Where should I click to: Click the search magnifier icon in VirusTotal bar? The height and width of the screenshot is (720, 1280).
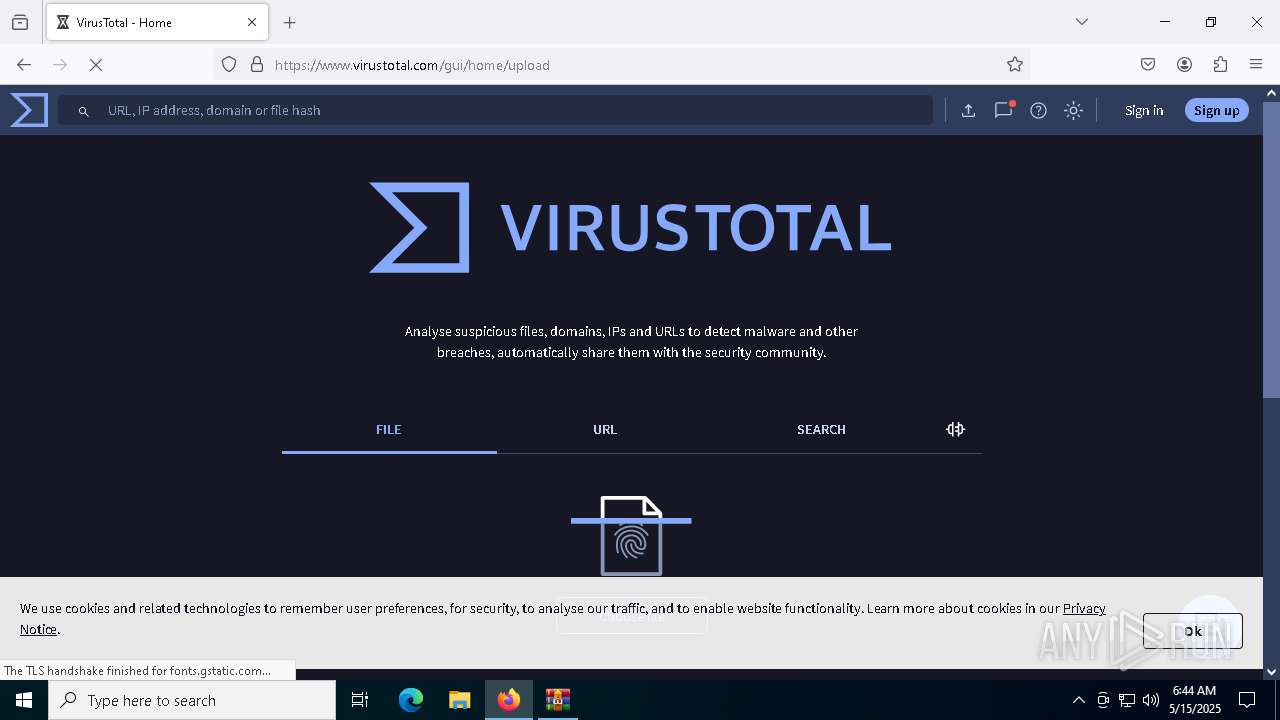(84, 111)
